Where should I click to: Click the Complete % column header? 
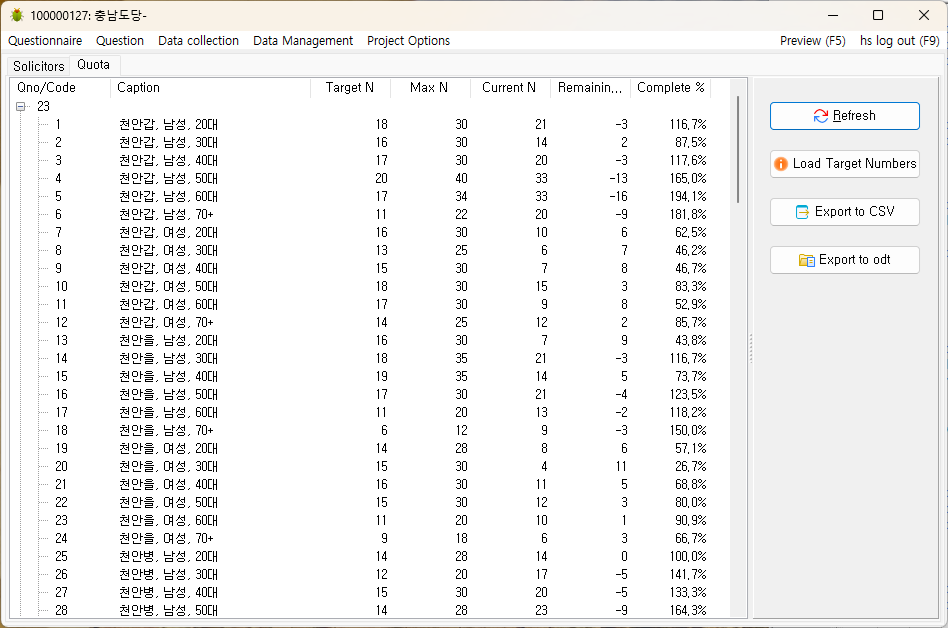pos(670,88)
